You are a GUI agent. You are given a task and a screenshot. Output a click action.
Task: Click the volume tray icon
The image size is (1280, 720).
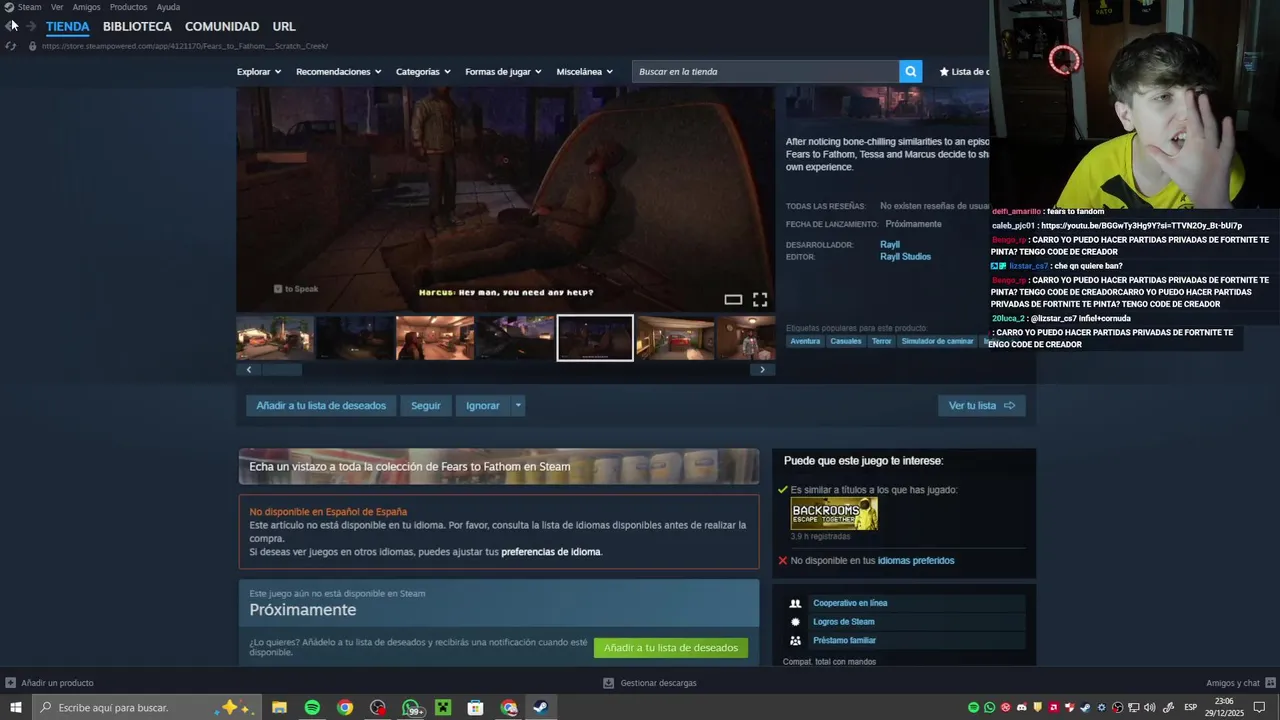click(1149, 708)
